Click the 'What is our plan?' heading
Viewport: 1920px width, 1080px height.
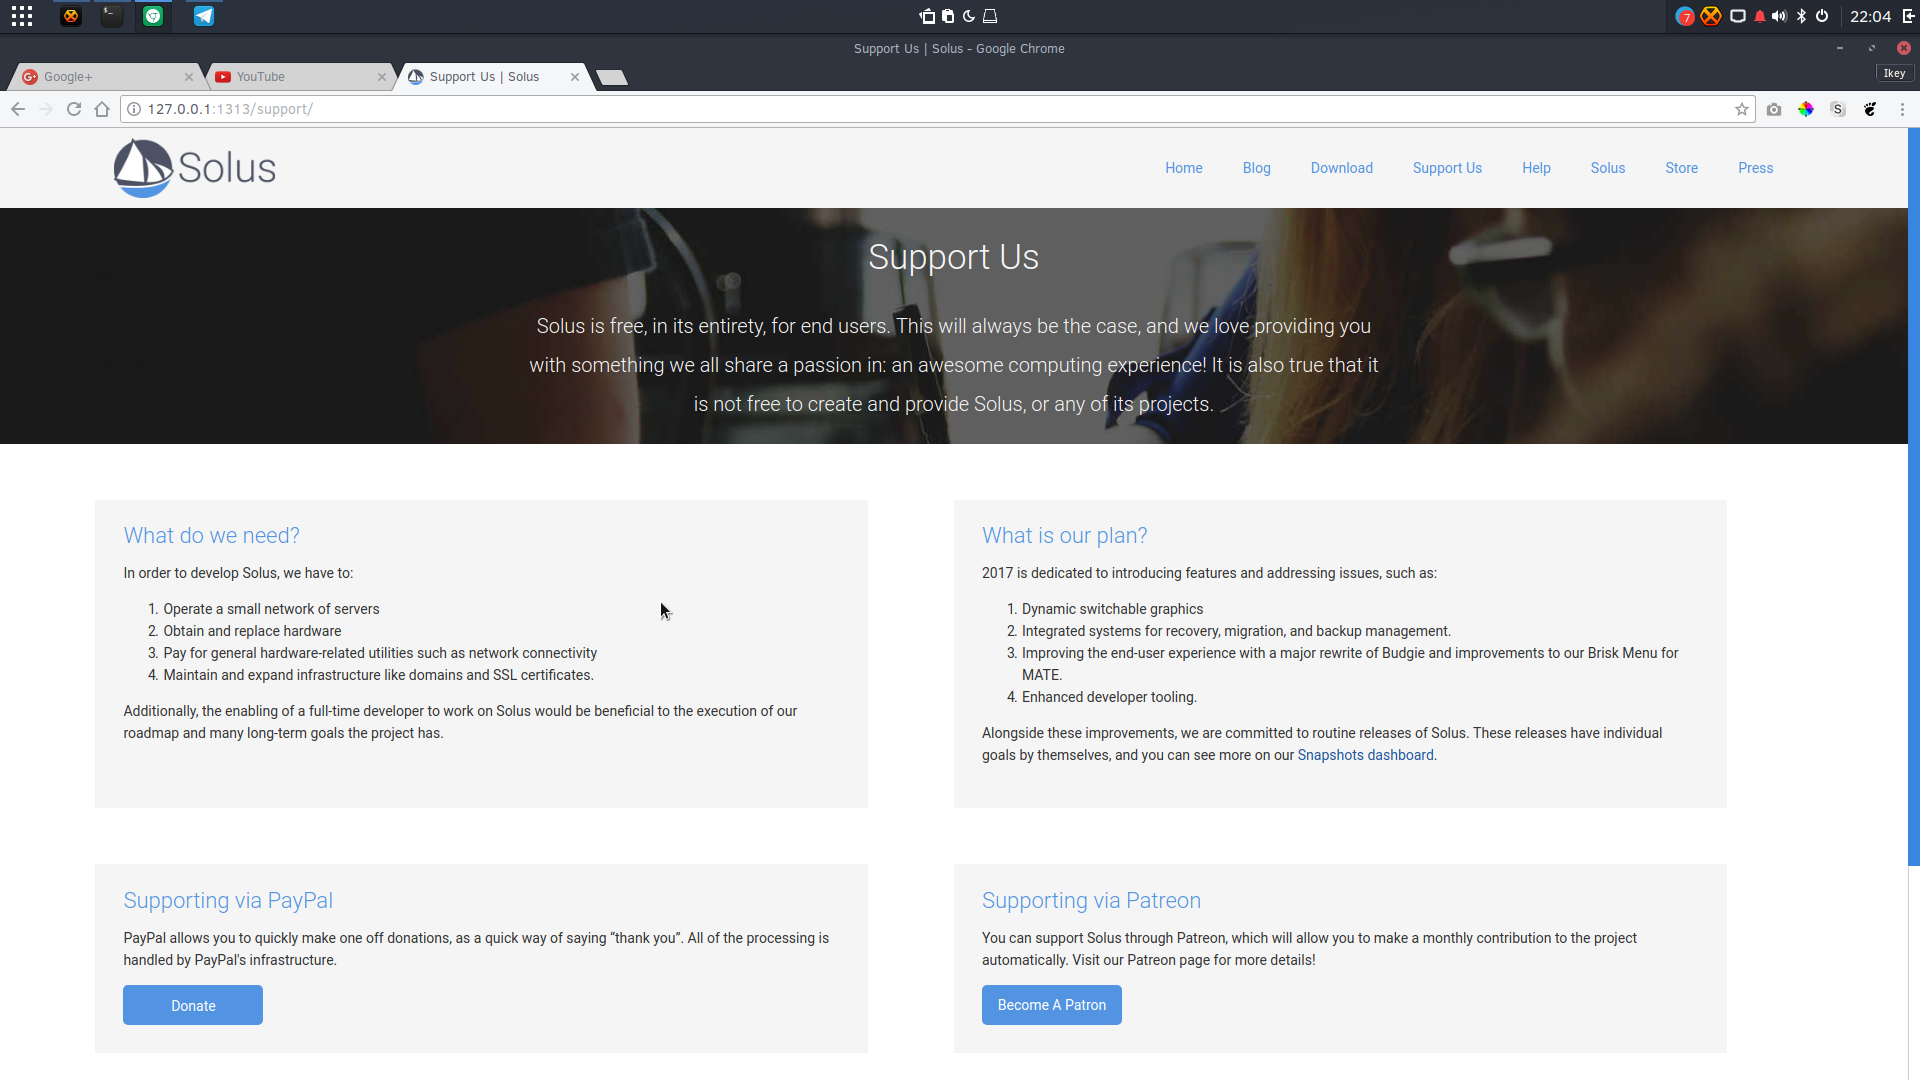1064,535
